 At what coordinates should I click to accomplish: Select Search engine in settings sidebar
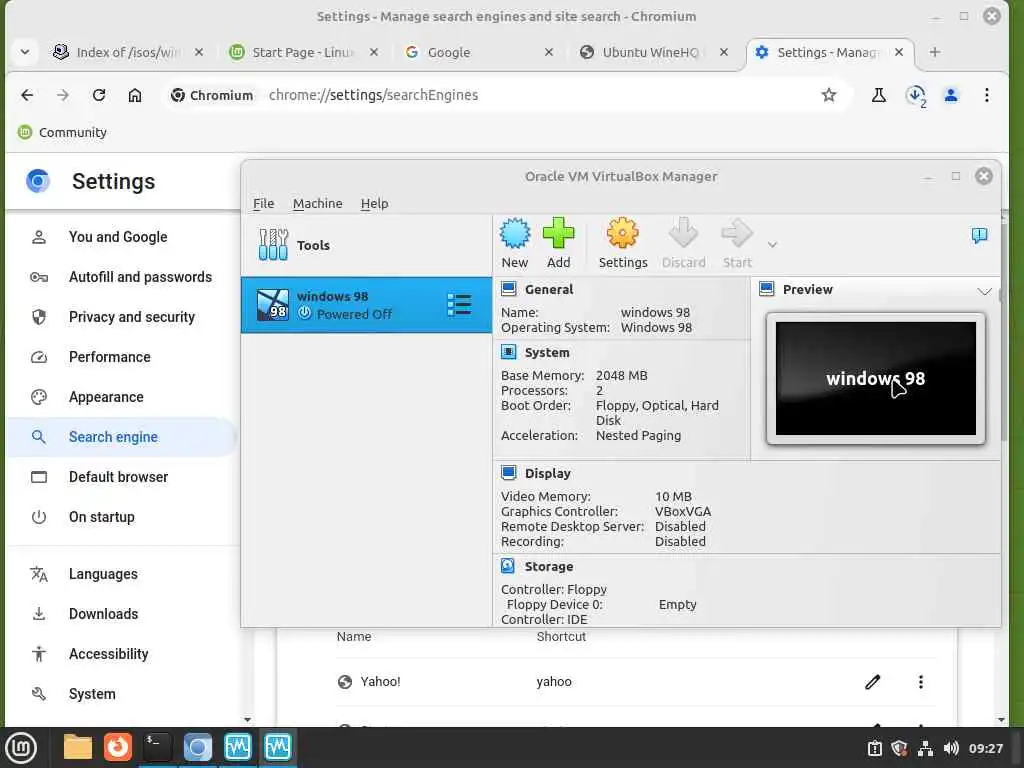(x=121, y=437)
